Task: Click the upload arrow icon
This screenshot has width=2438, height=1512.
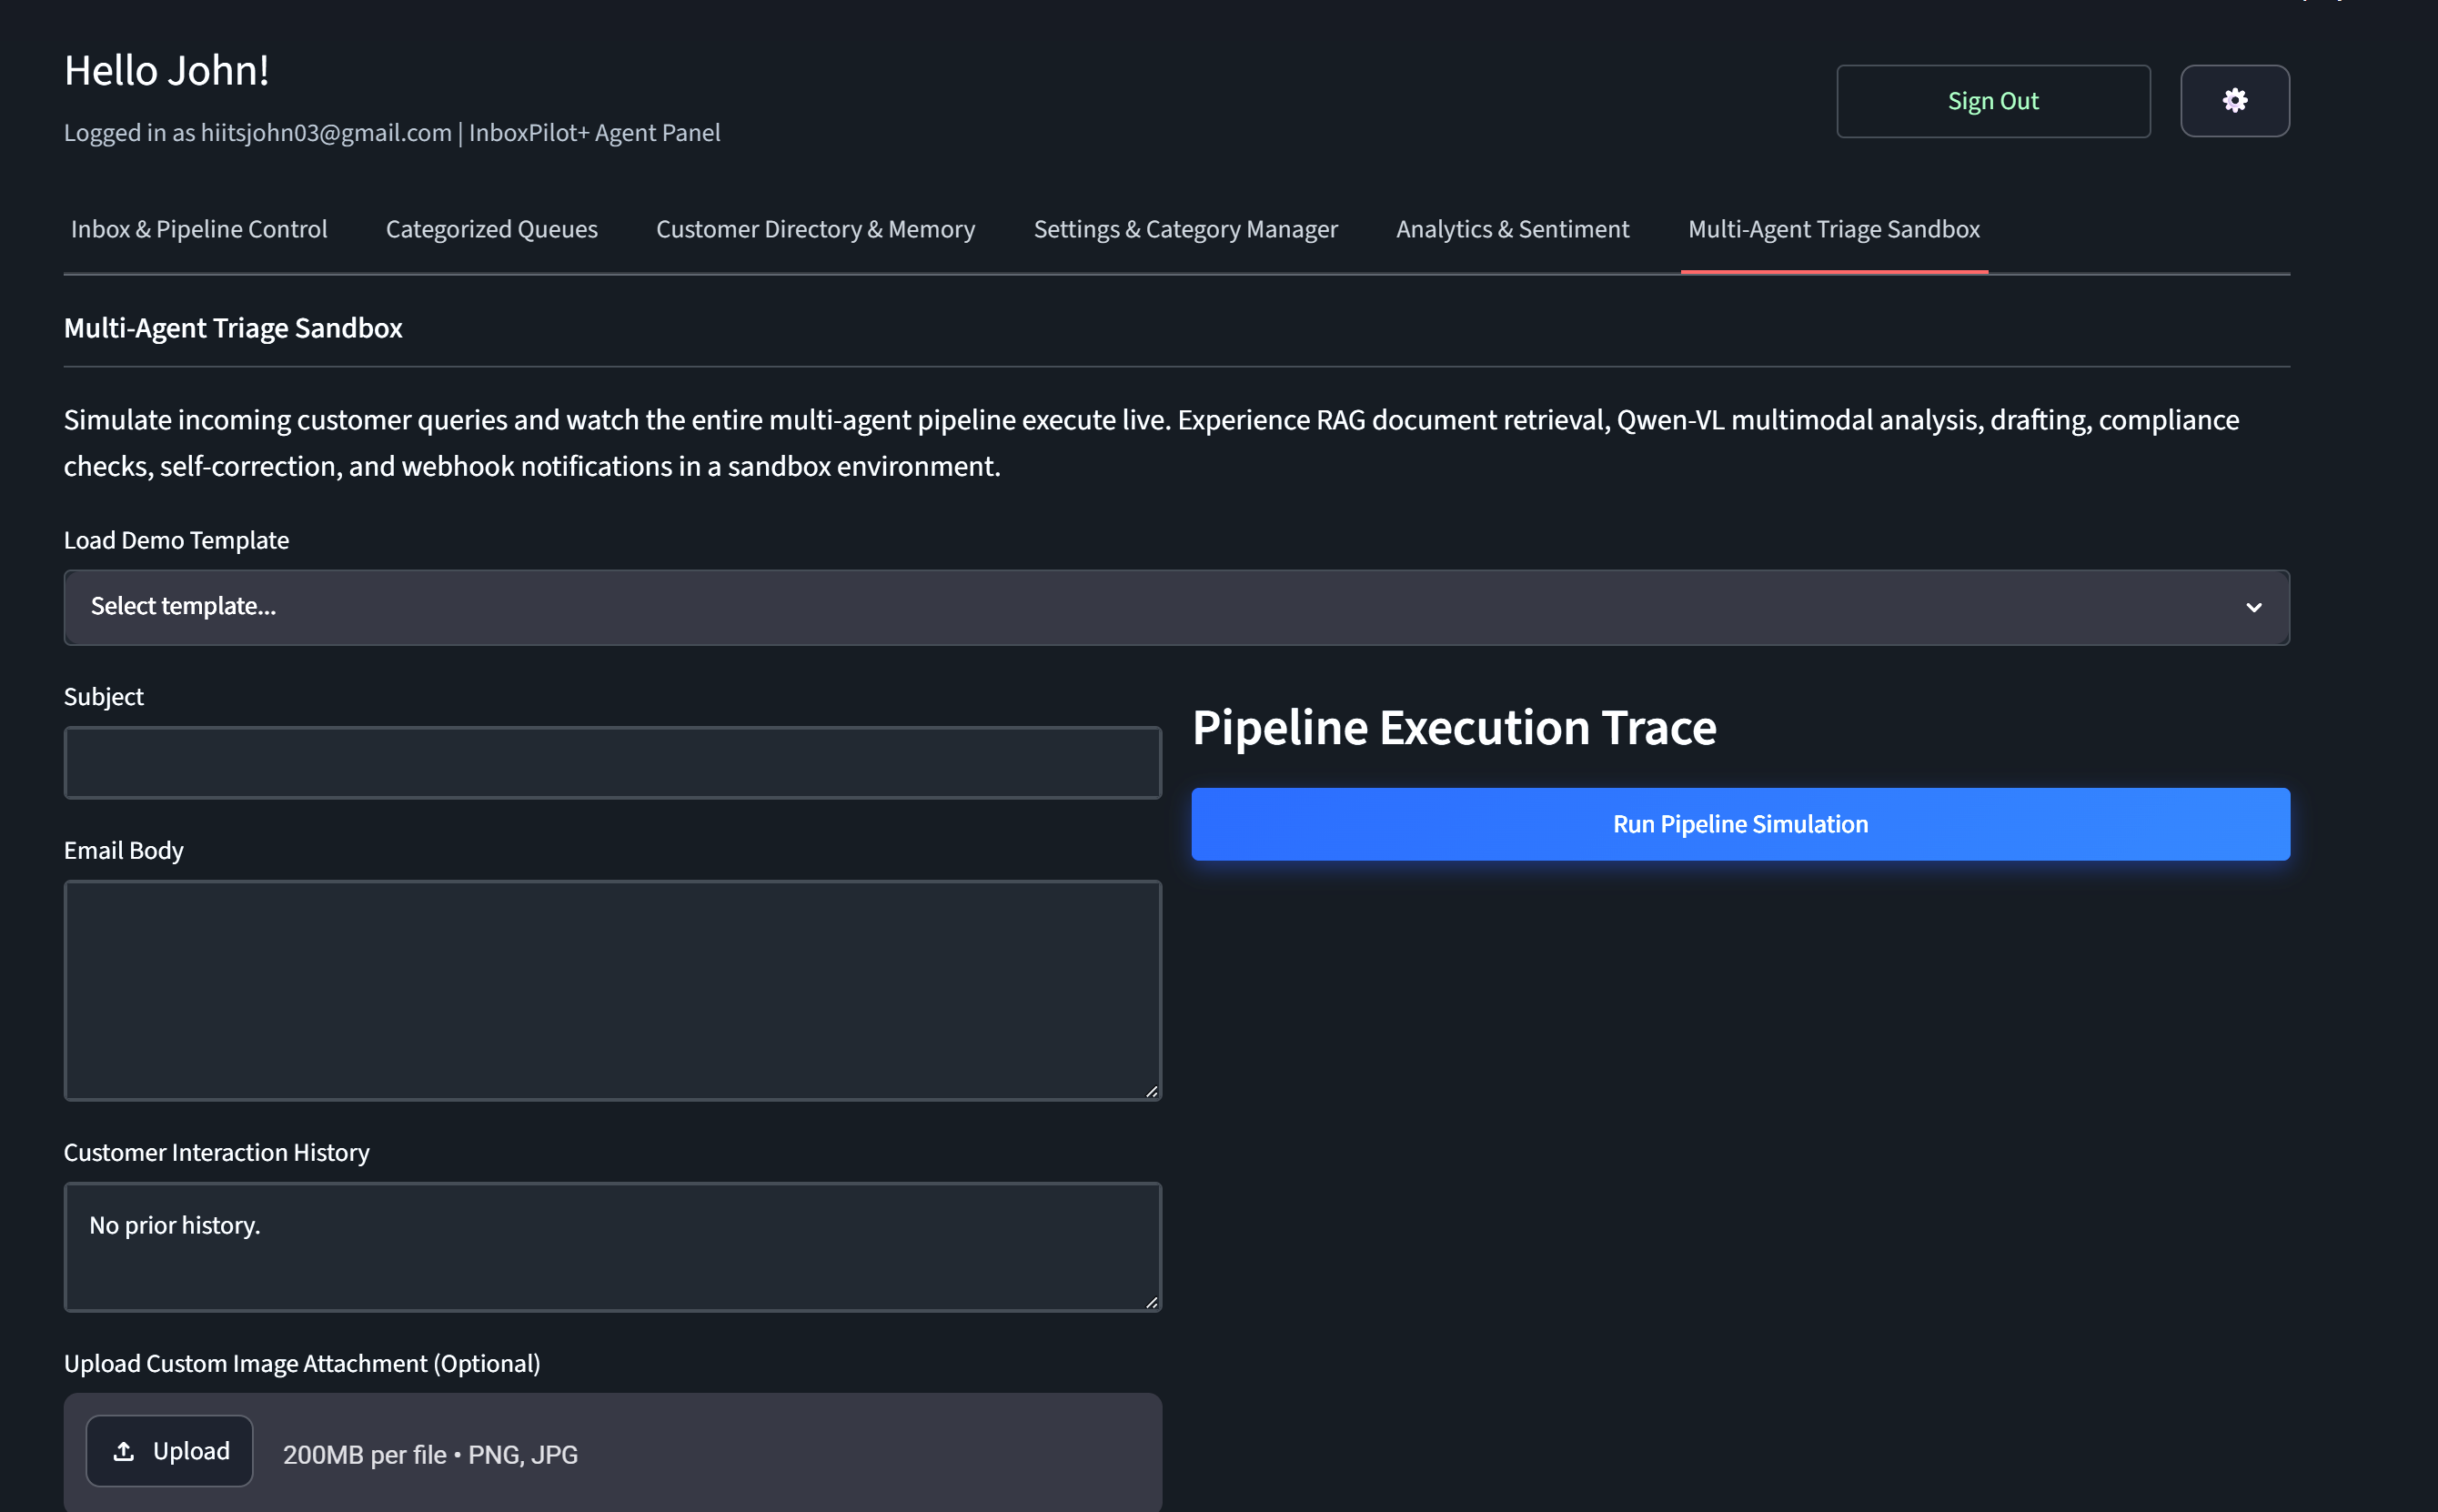Action: pos(123,1451)
